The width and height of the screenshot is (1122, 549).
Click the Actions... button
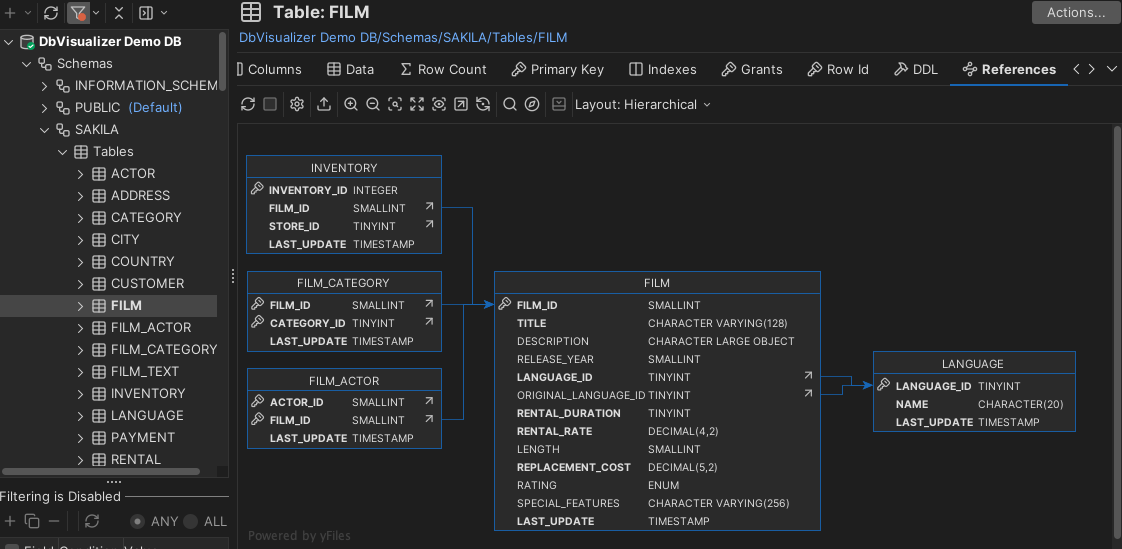(1075, 13)
